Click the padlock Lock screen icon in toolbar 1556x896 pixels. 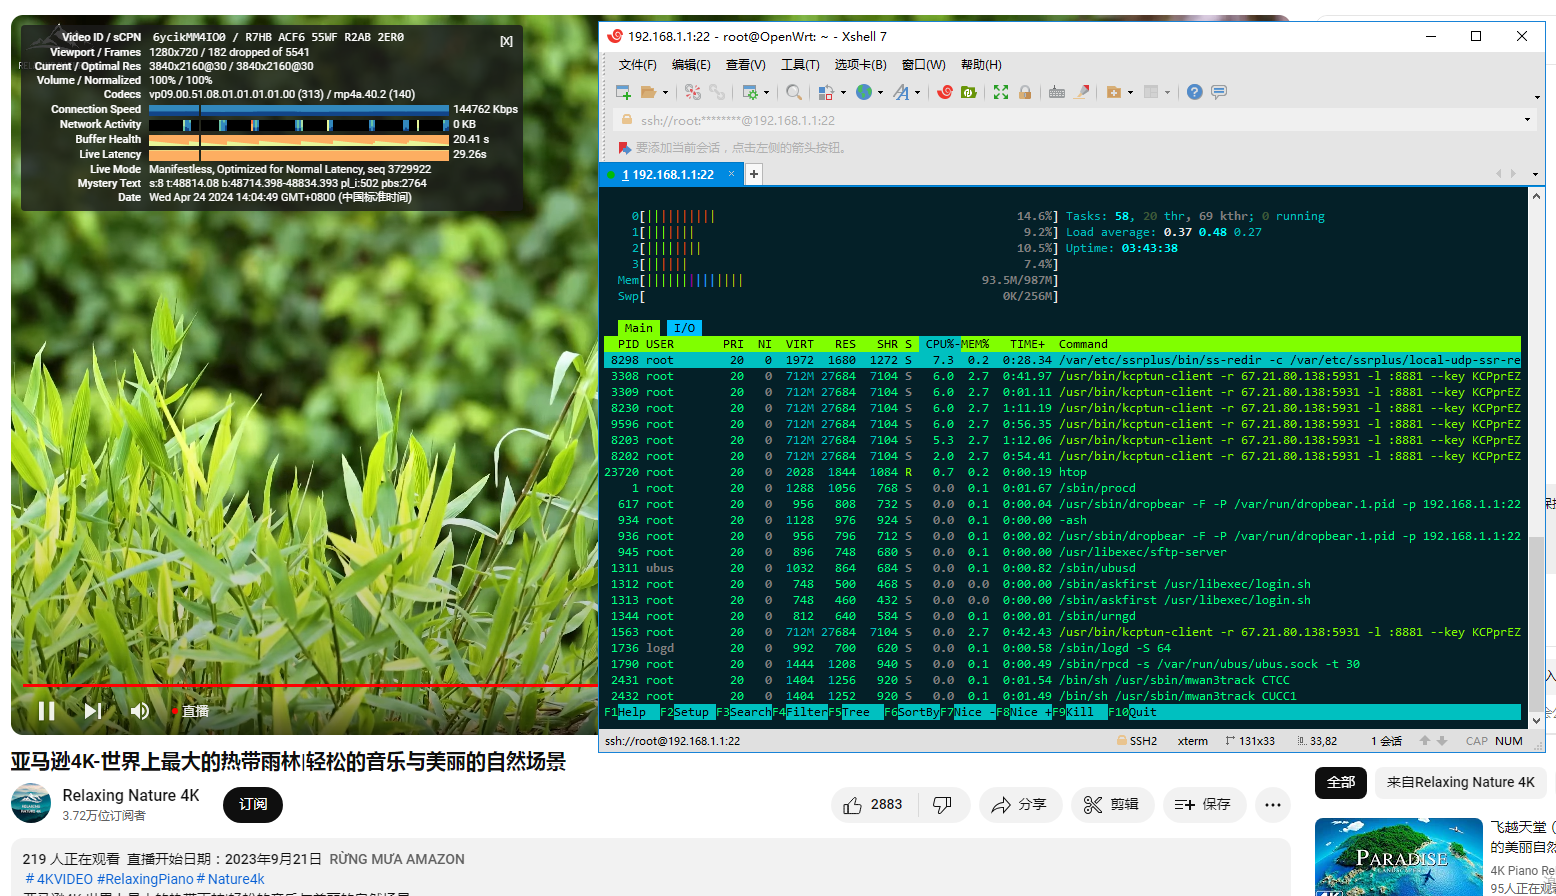(x=1025, y=92)
